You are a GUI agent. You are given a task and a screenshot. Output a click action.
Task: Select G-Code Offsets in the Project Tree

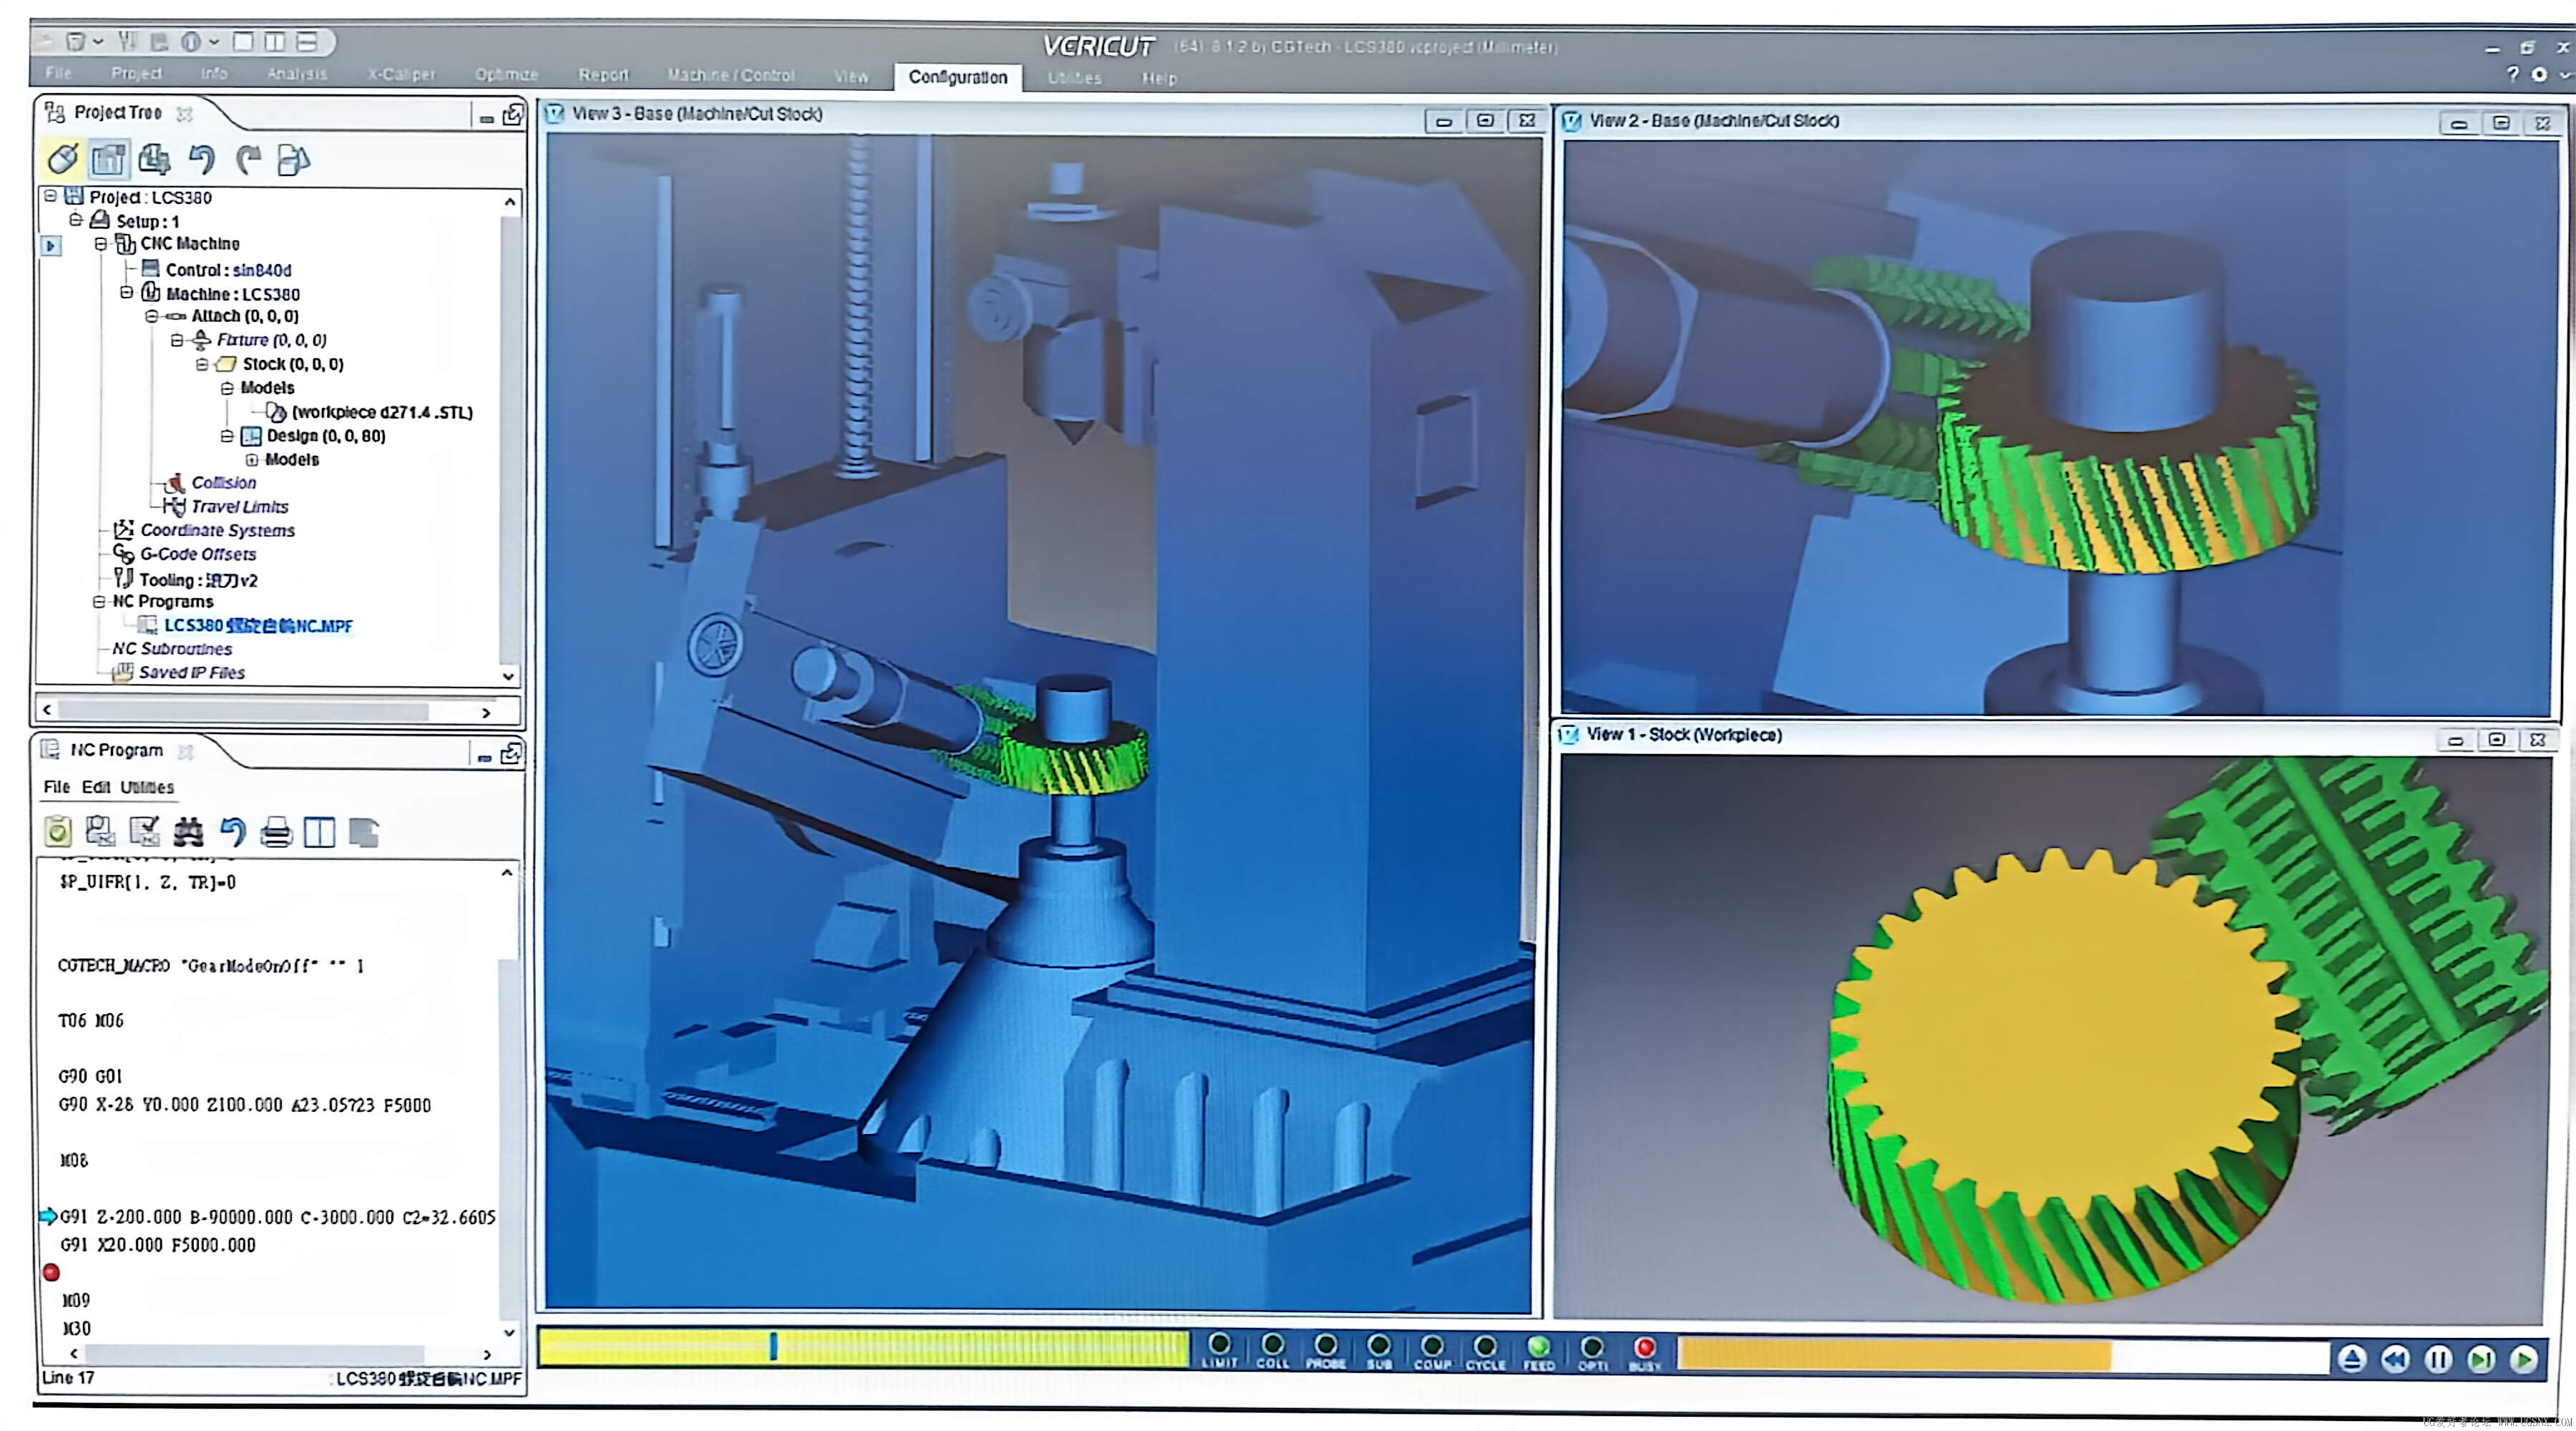tap(198, 554)
